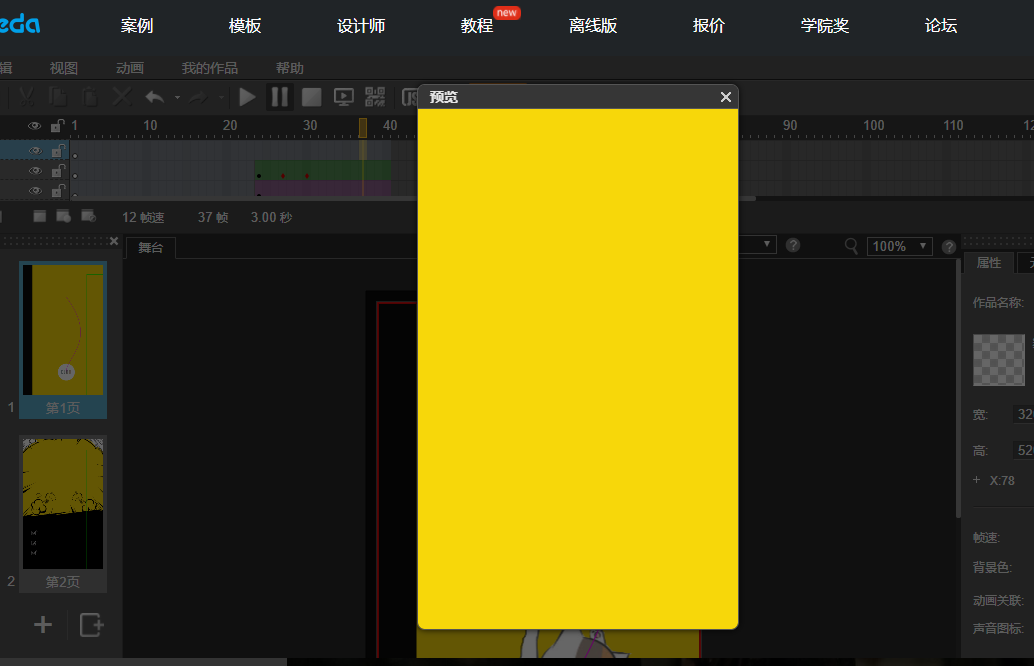
Task: Click the Undo arrow icon
Action: click(x=155, y=98)
